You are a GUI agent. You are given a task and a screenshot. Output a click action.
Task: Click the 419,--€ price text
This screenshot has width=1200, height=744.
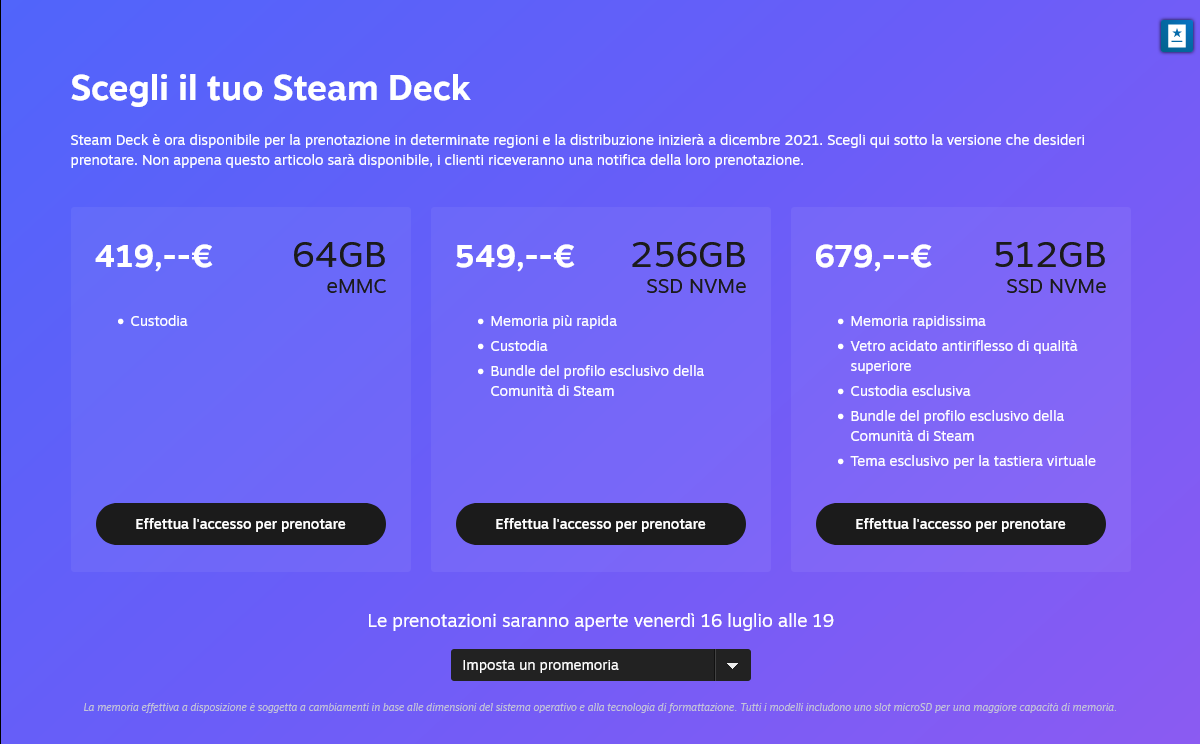153,256
